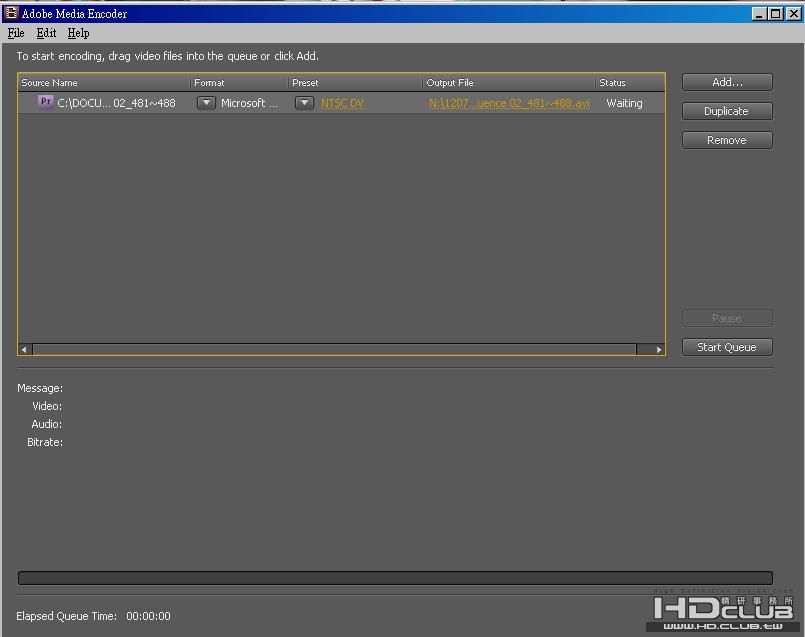Open the Format dropdown for the queued item
Viewport: 805px width, 637px height.
click(x=206, y=103)
